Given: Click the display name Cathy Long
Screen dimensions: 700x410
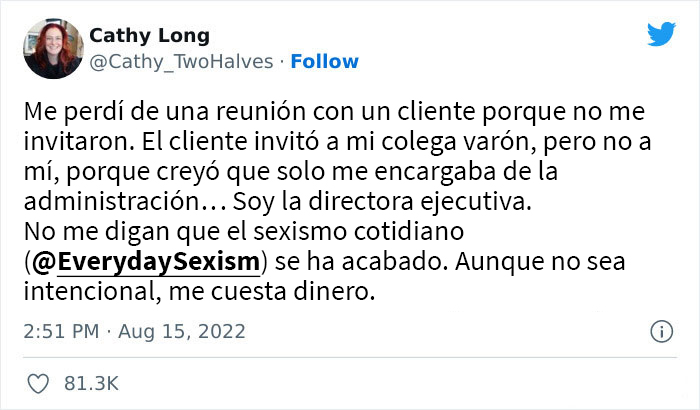Looking at the screenshot, I should click(149, 36).
